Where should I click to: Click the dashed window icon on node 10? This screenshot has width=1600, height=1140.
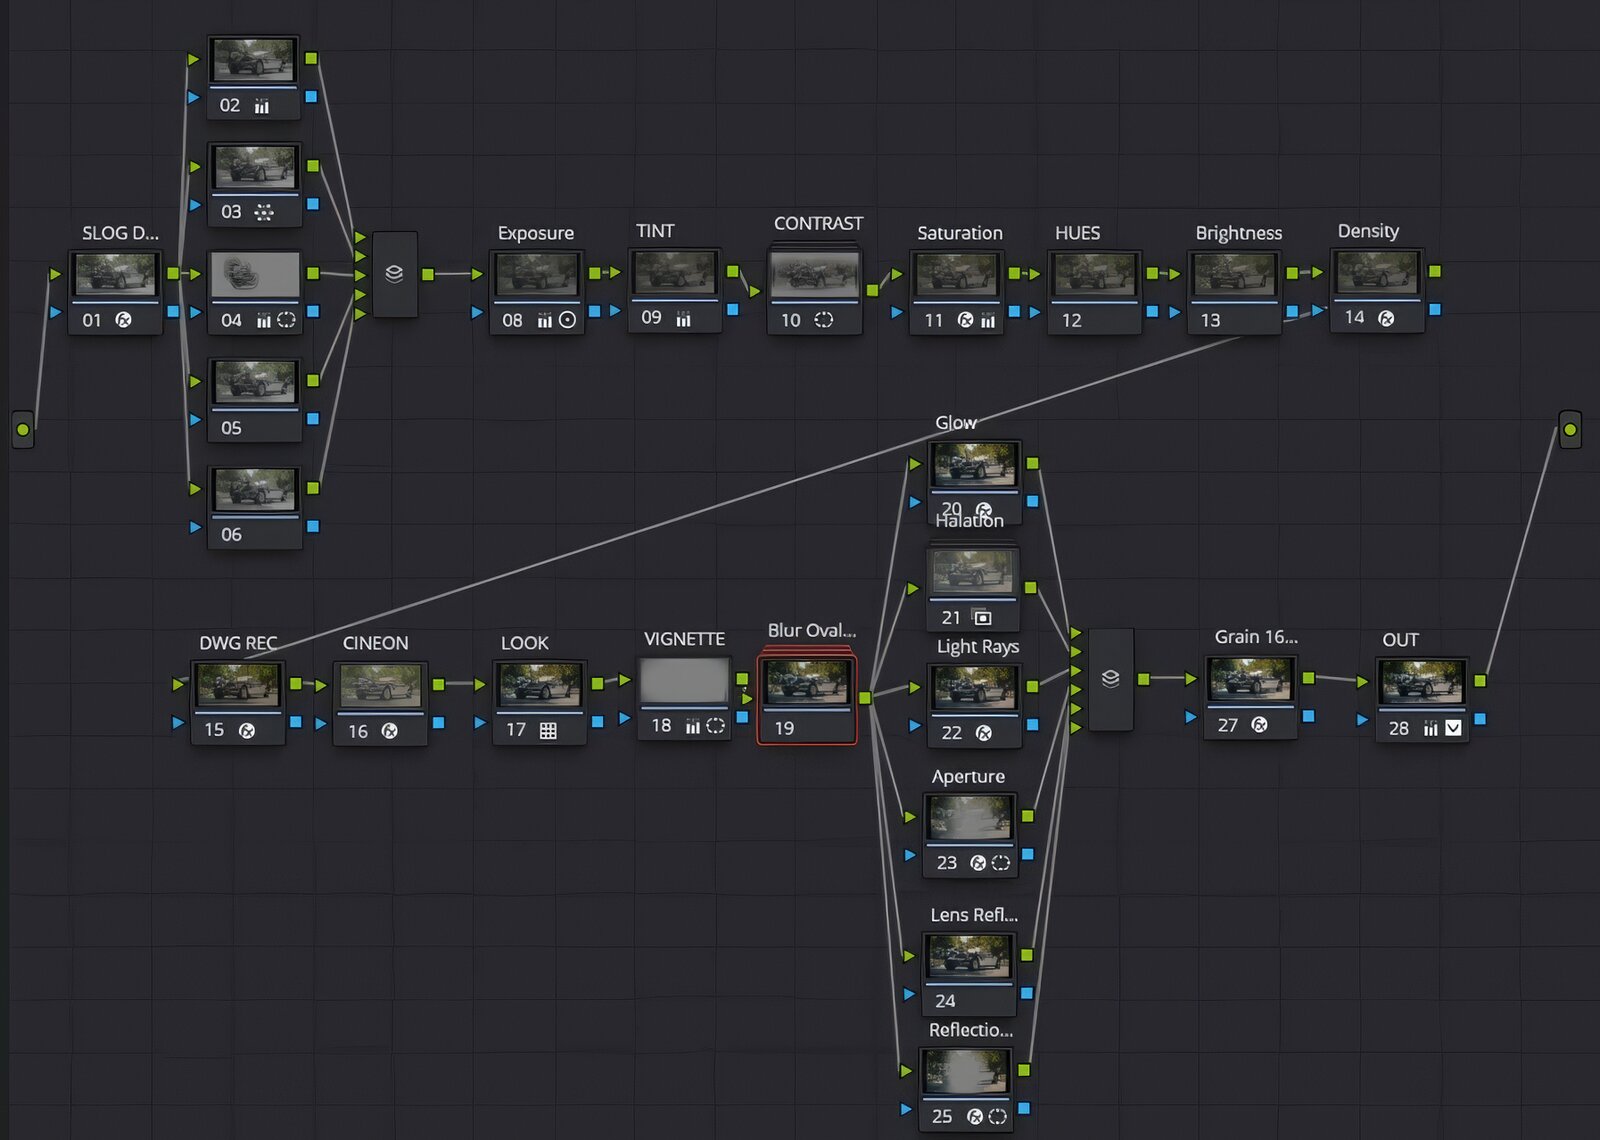[823, 320]
